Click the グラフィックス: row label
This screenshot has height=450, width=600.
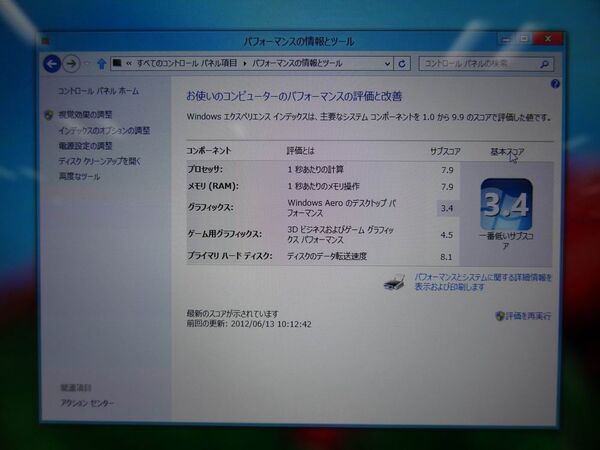[210, 207]
